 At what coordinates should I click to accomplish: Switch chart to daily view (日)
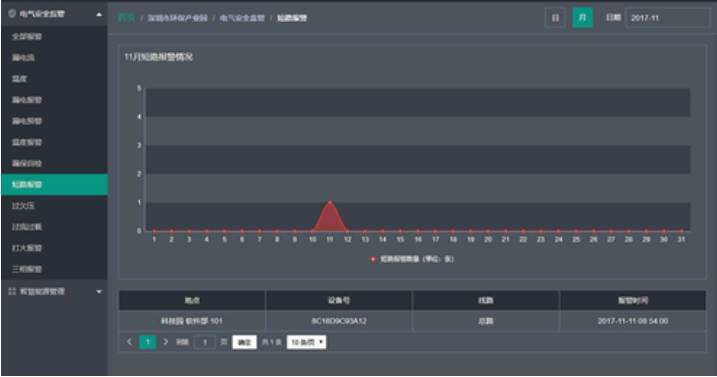pyautogui.click(x=555, y=18)
